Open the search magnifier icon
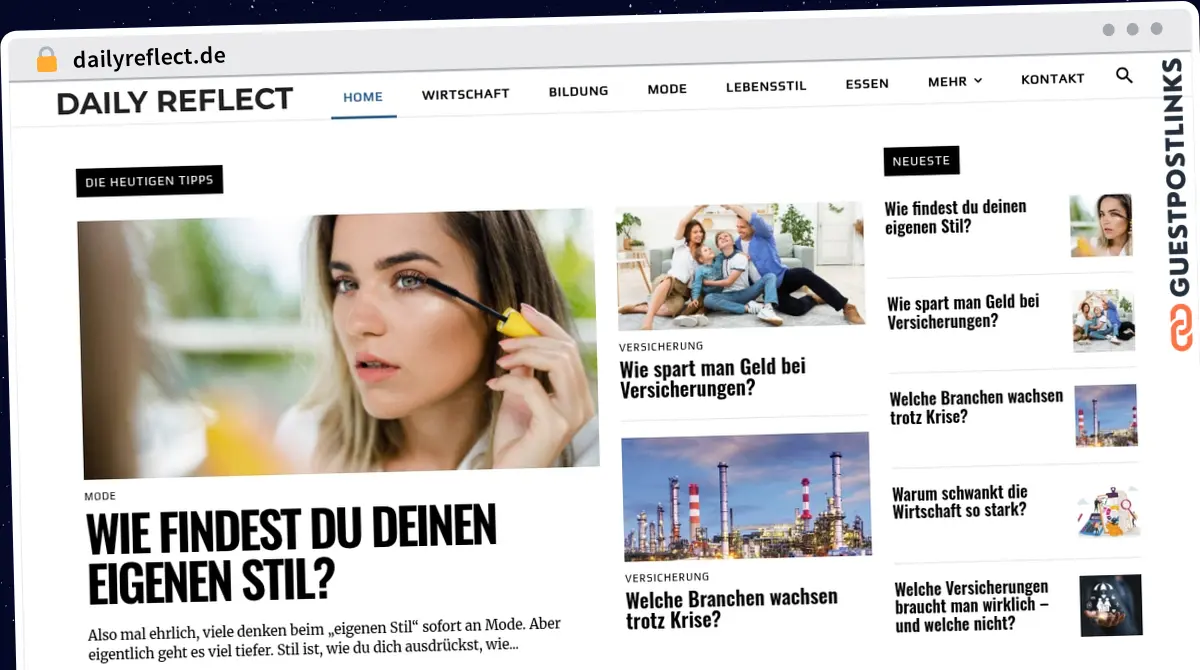Image resolution: width=1200 pixels, height=670 pixels. pyautogui.click(x=1124, y=76)
